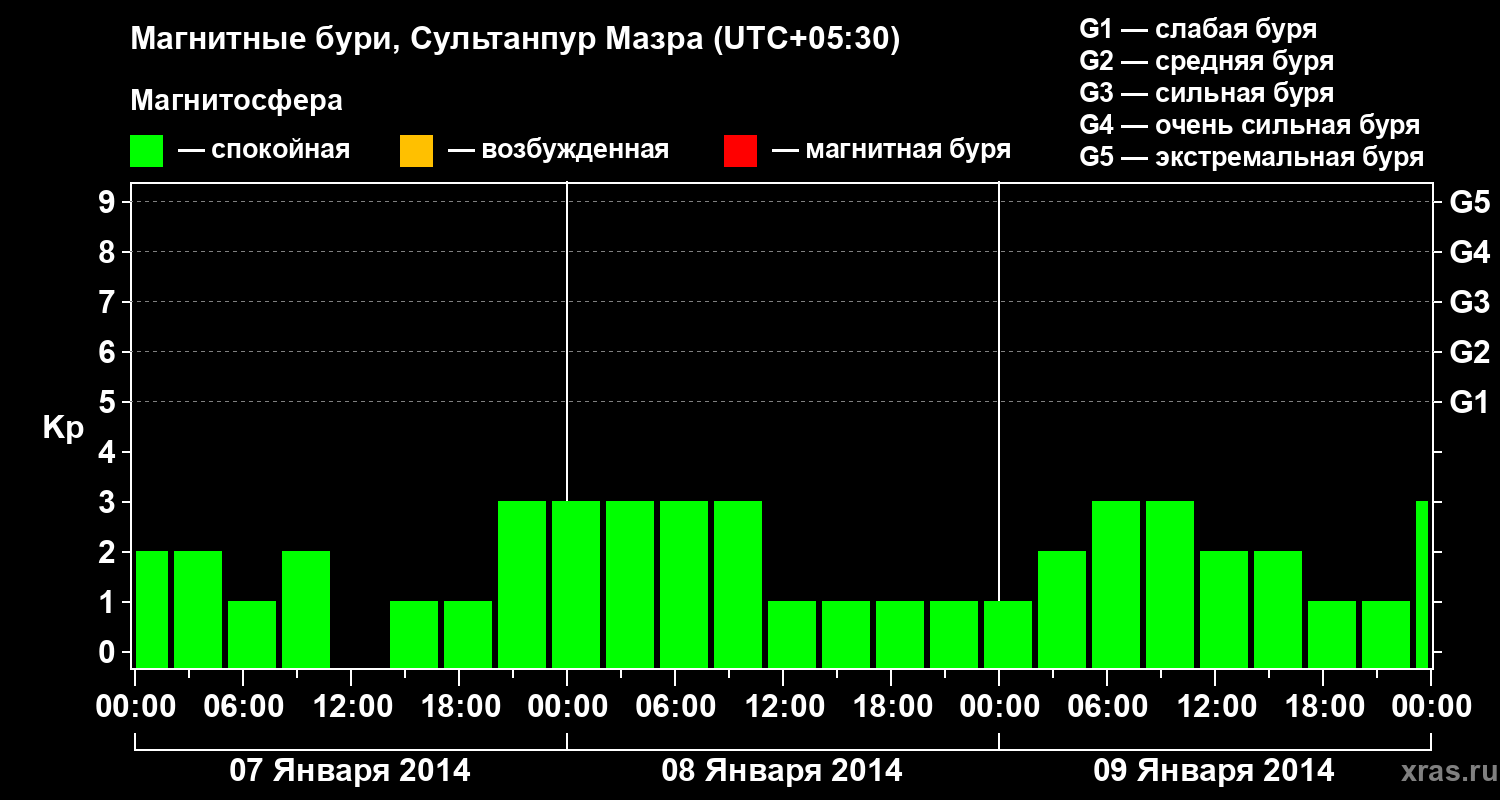
Task: Click the 06:00 tick label above 07 Января
Action: pos(243,706)
